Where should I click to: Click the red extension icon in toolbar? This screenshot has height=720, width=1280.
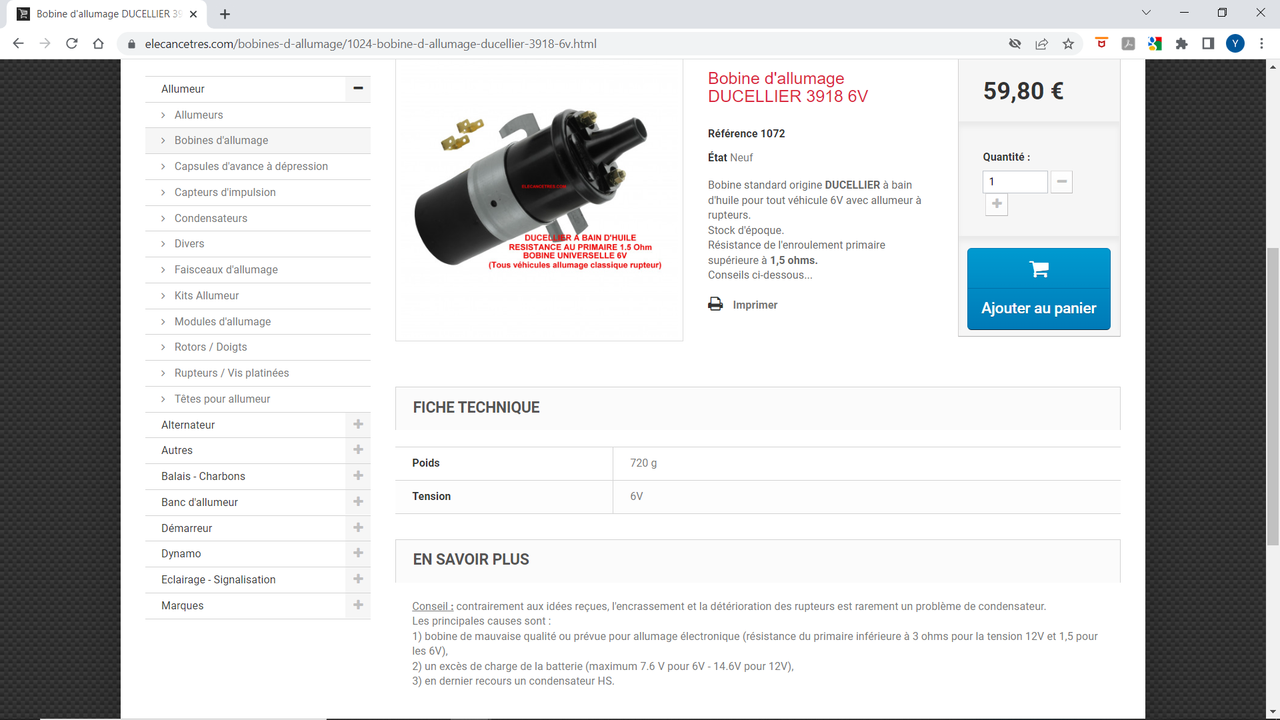pos(1102,44)
